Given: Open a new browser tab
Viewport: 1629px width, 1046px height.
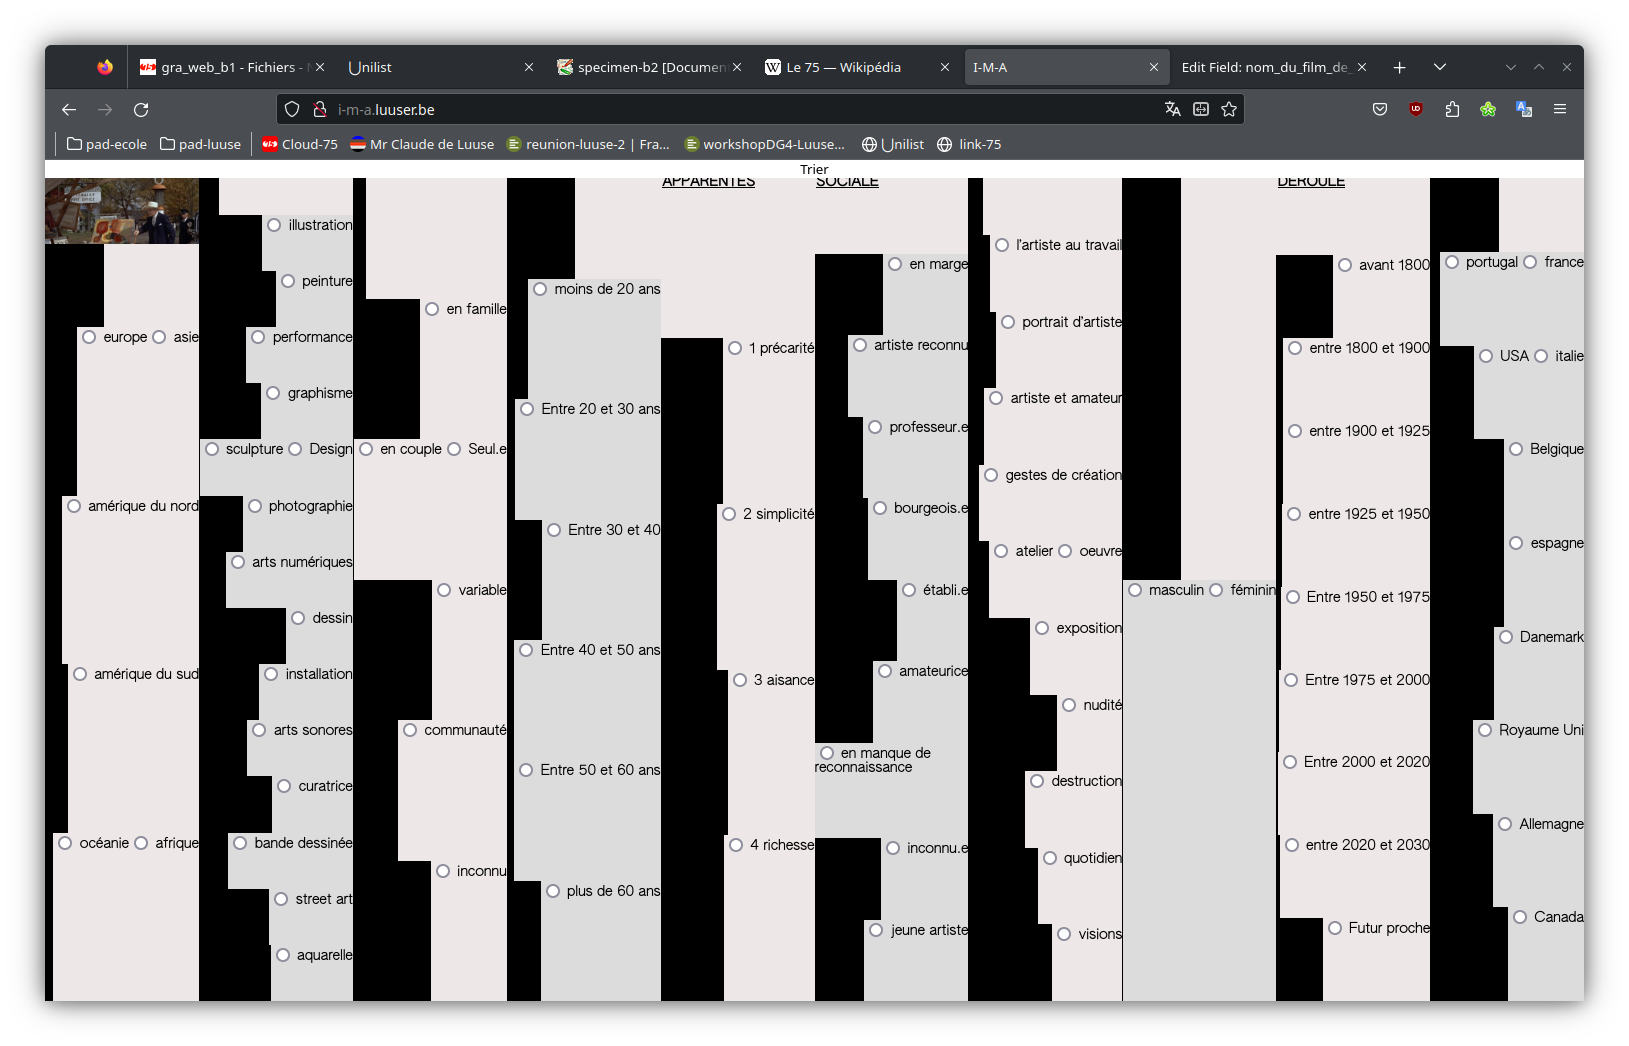Looking at the screenshot, I should click(x=1399, y=67).
